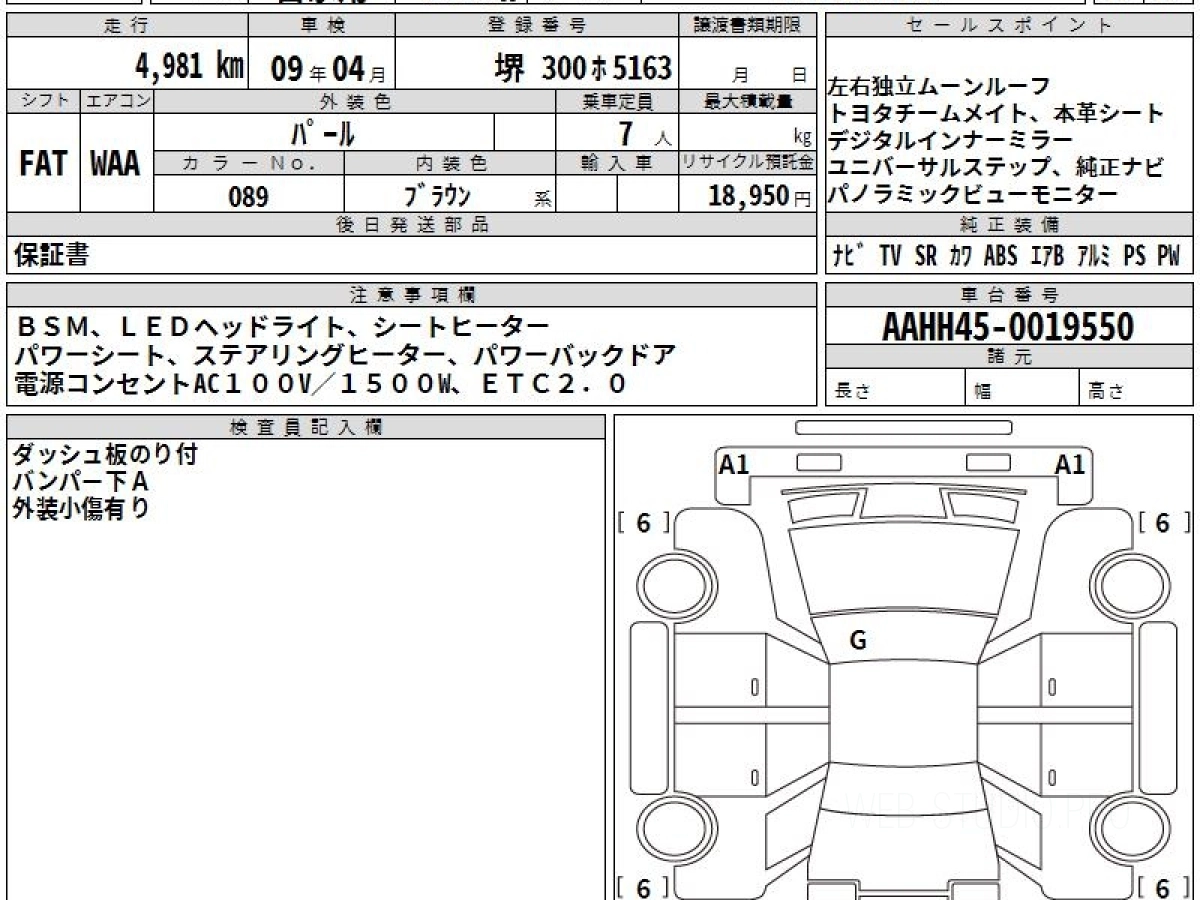Screen dimensions: 1200x900
Task: Click the 電源コンセントAC100V line
Action: (321, 383)
